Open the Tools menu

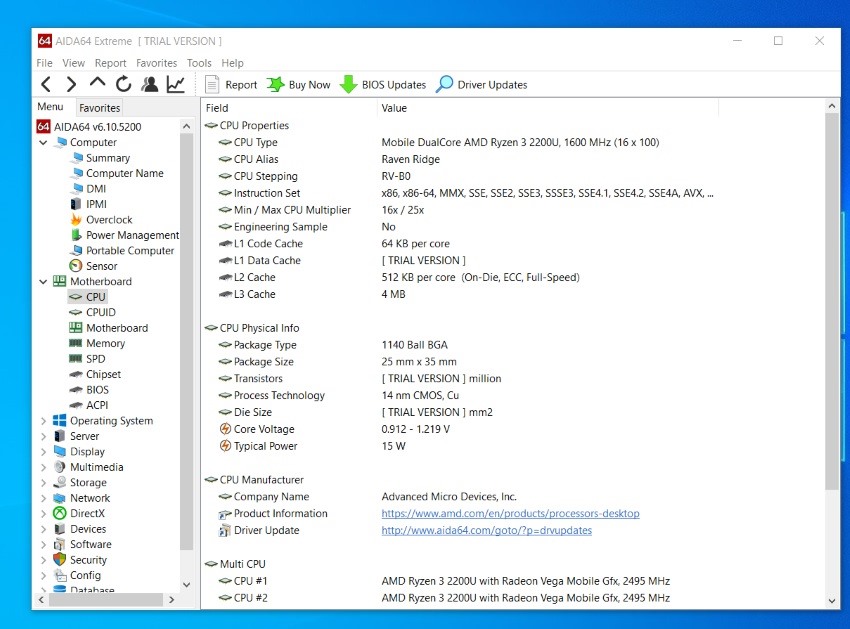click(199, 63)
